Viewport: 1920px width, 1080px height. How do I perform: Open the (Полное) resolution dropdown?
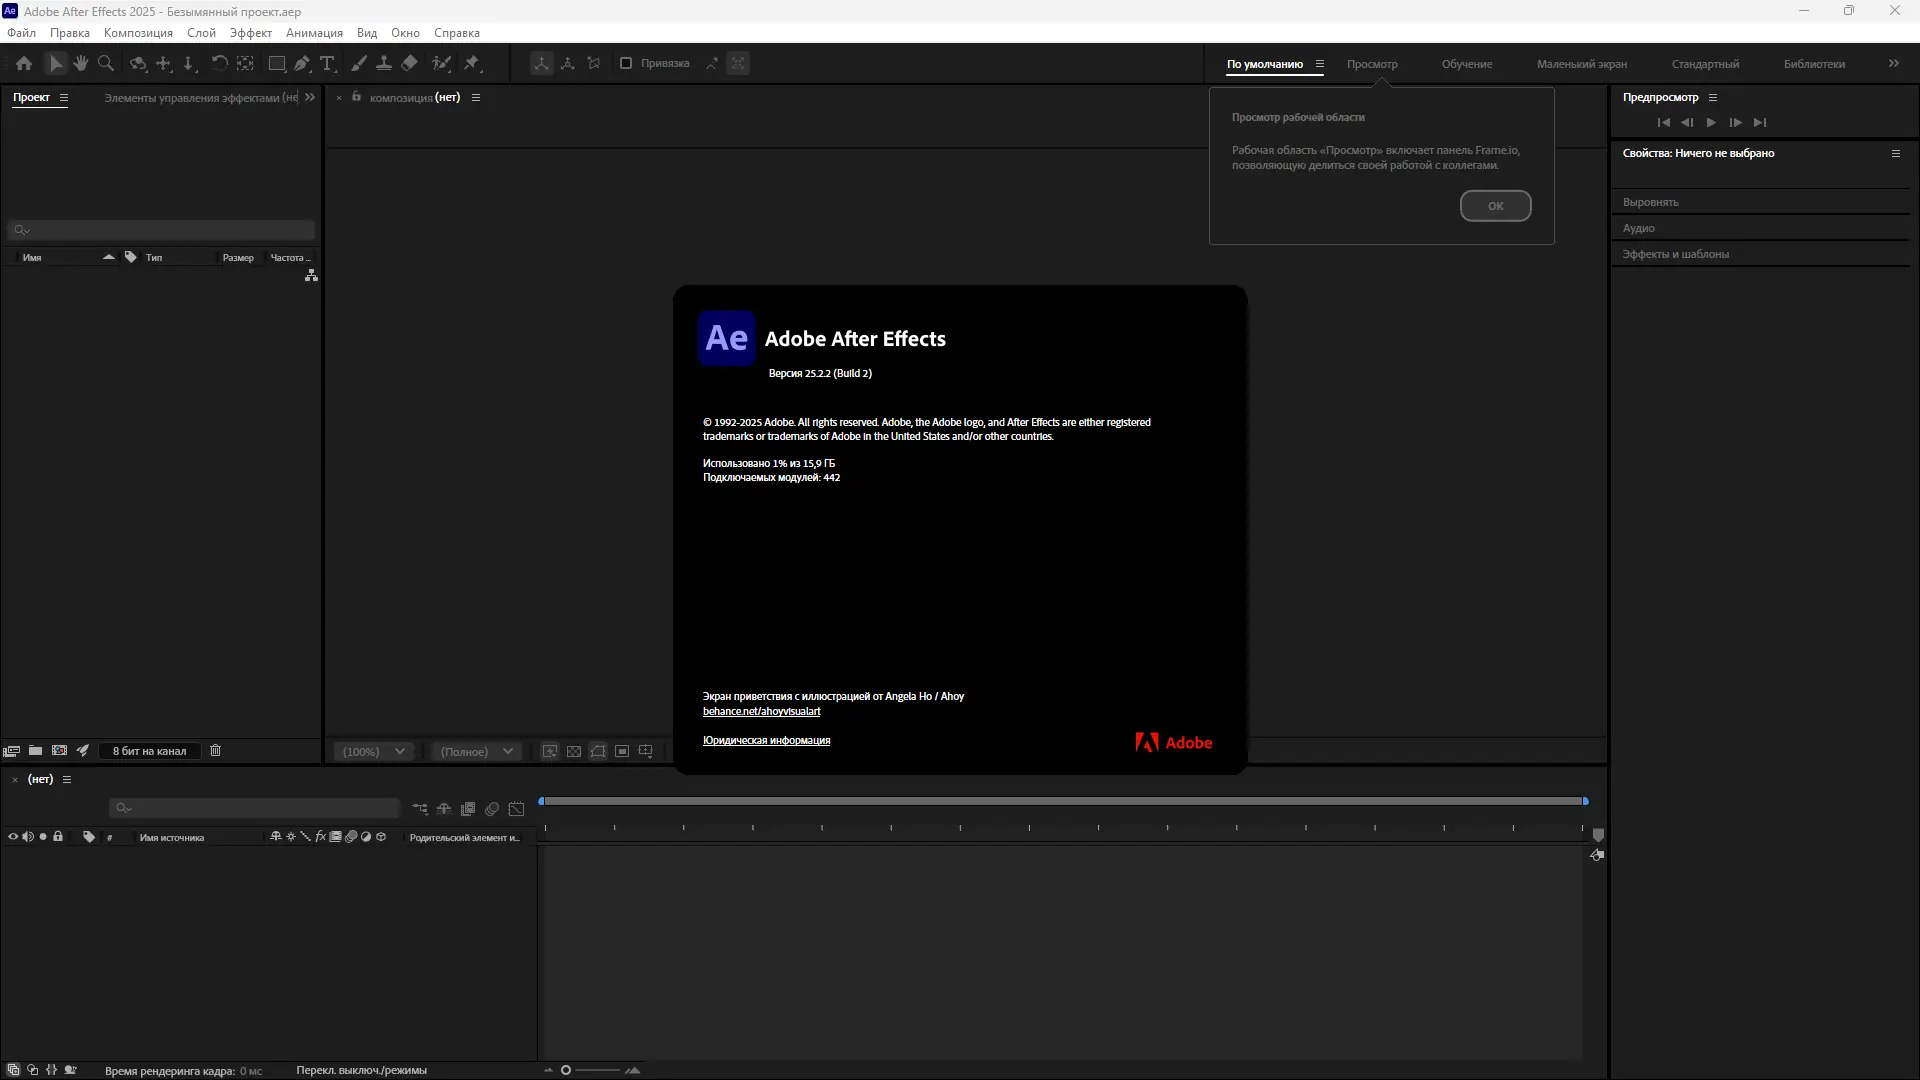coord(476,751)
